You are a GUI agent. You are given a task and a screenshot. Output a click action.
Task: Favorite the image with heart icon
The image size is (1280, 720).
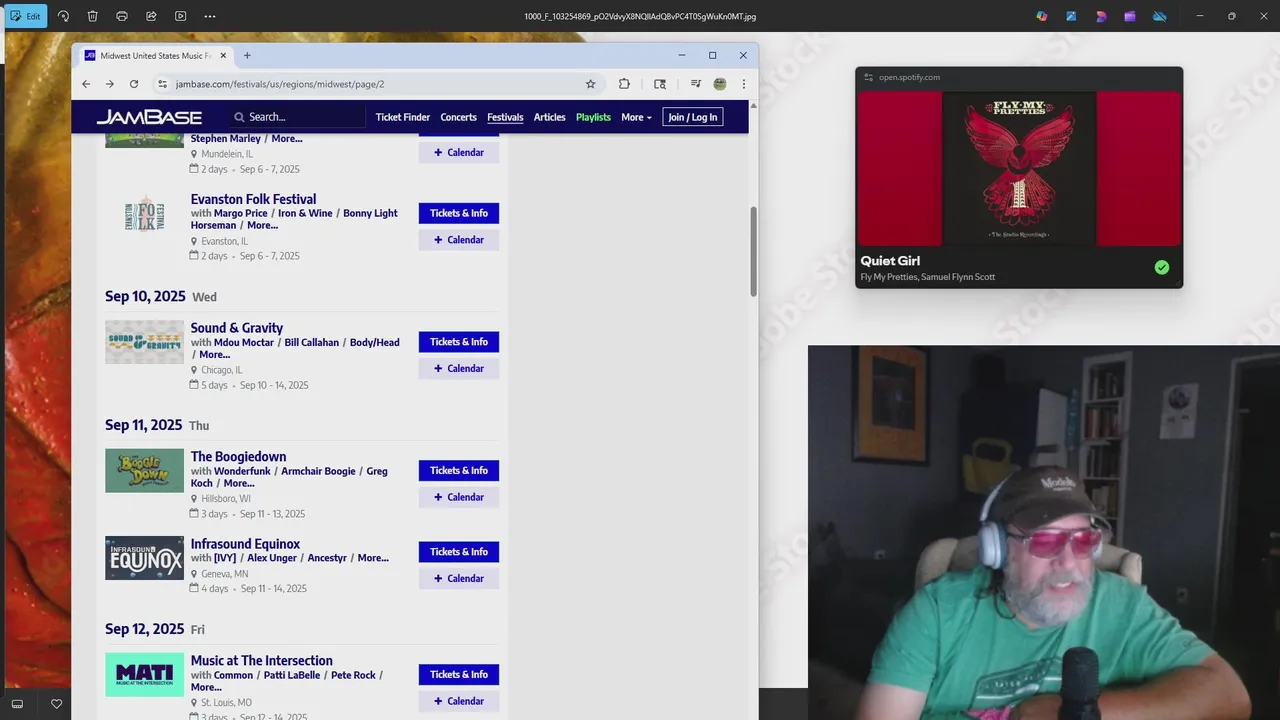(56, 704)
